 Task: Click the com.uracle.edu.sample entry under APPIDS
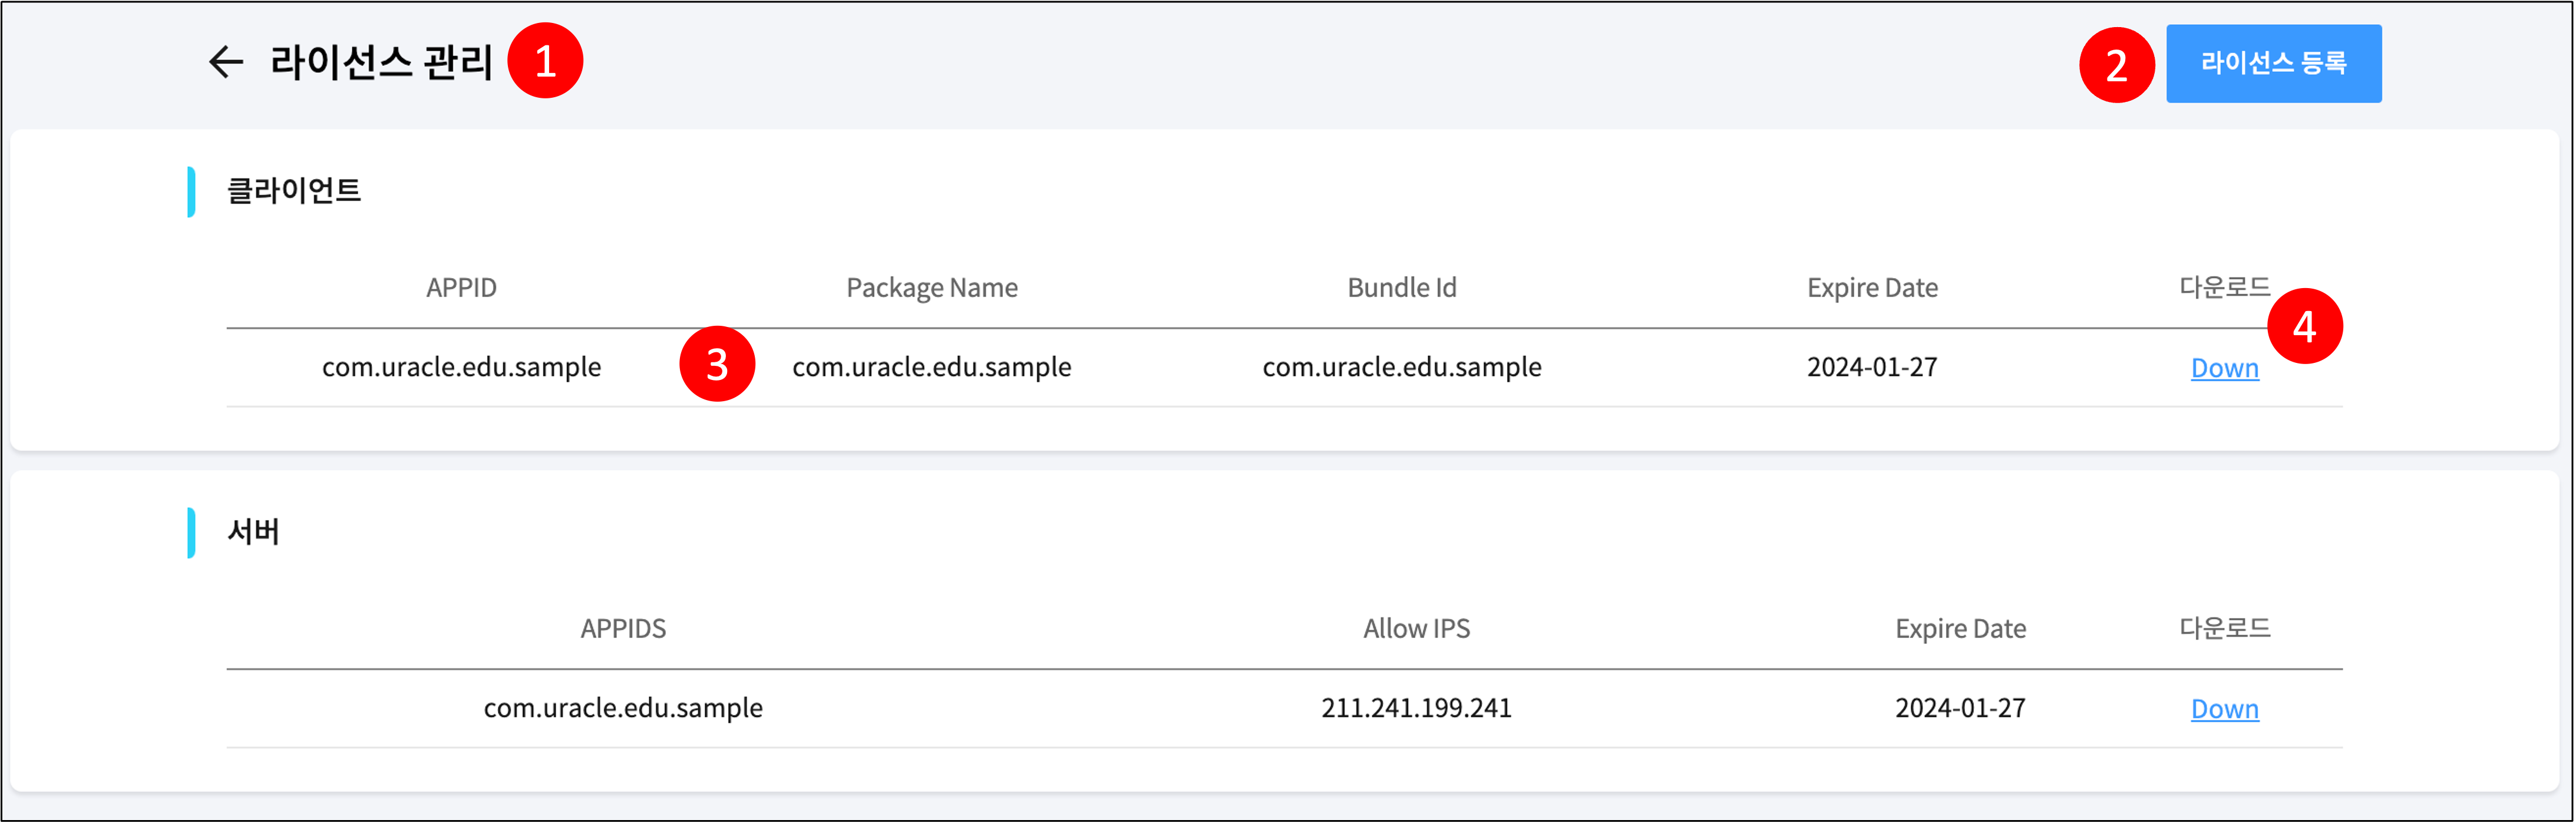623,708
